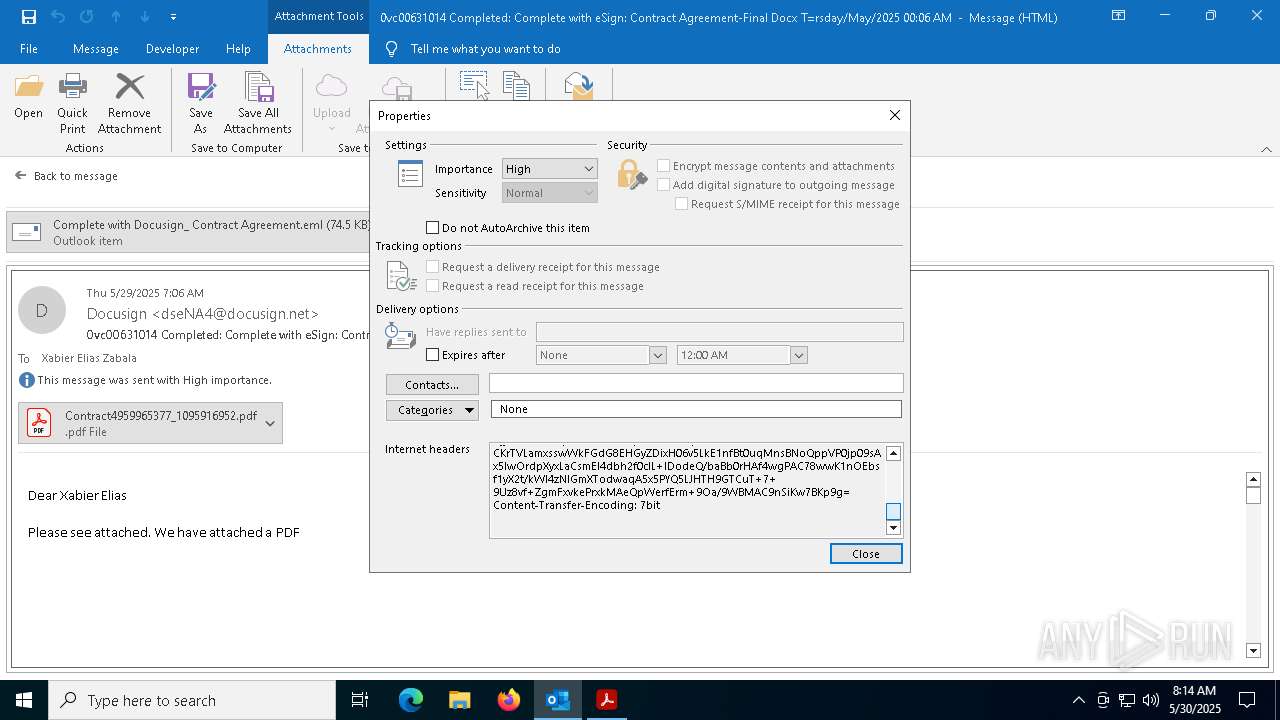Screen dimensions: 1280x720
Task: Click Internet headers scrollbar thumb
Action: (894, 512)
